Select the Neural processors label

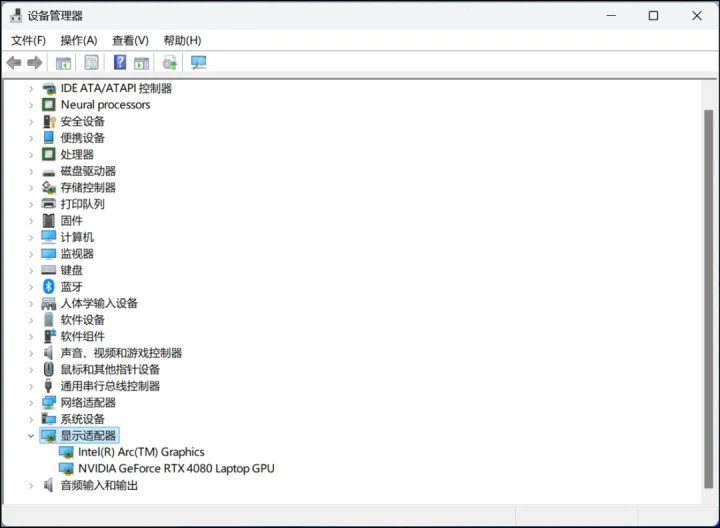pos(106,105)
